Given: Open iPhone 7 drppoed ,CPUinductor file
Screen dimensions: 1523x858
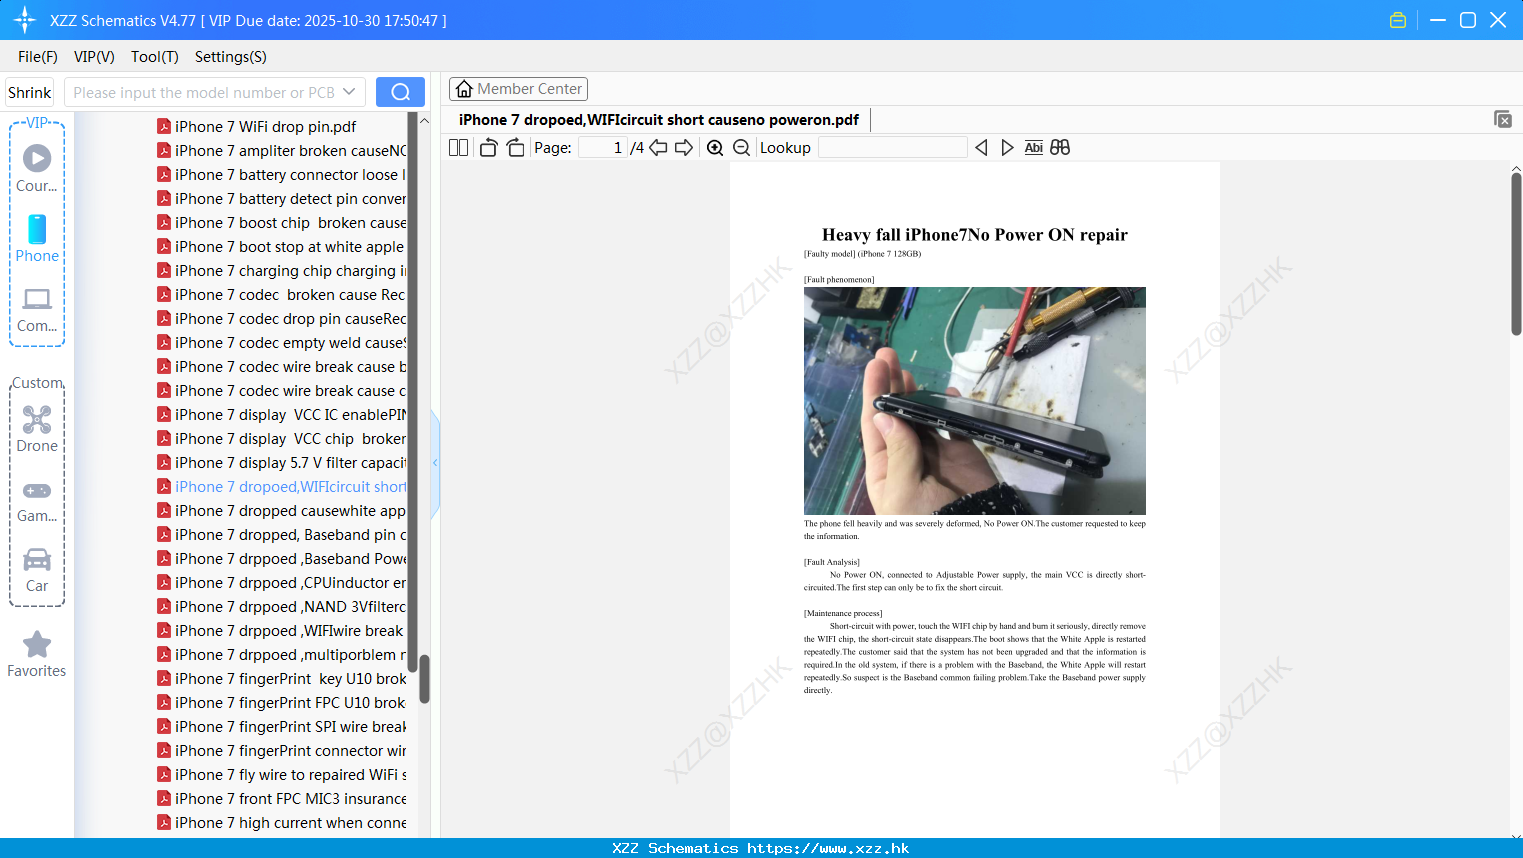Looking at the screenshot, I should pyautogui.click(x=281, y=582).
